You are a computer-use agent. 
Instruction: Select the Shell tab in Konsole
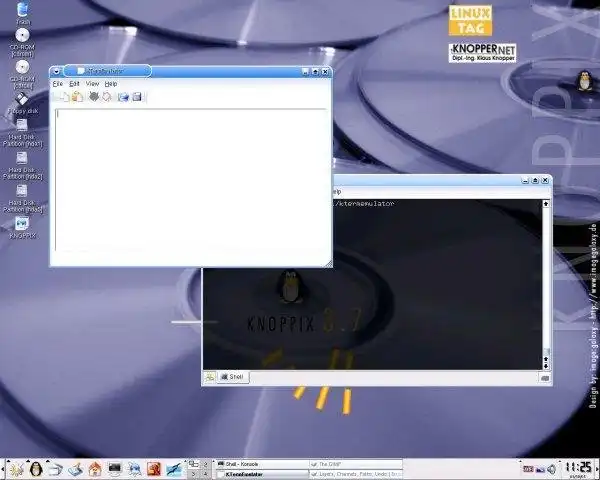point(233,377)
